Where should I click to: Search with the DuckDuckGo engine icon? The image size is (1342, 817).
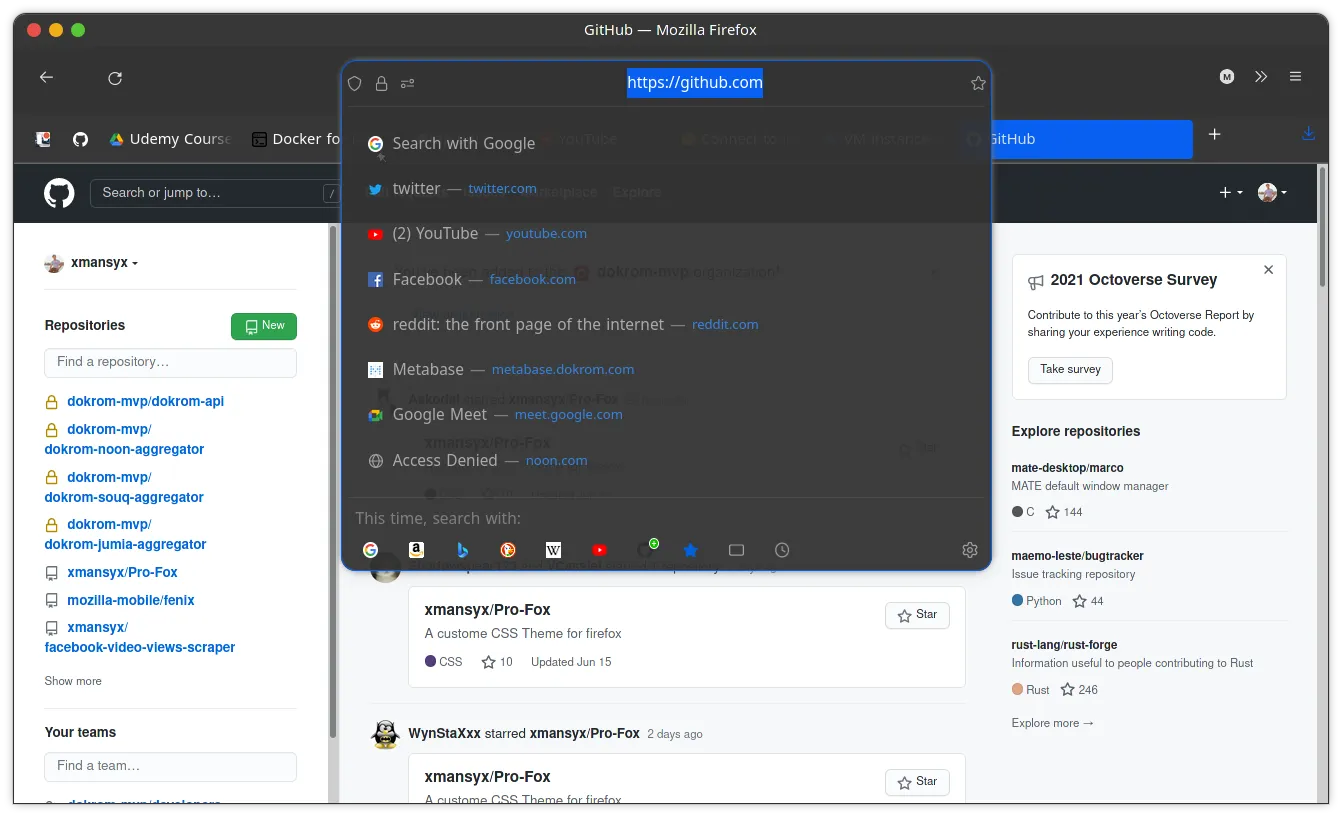pyautogui.click(x=507, y=549)
